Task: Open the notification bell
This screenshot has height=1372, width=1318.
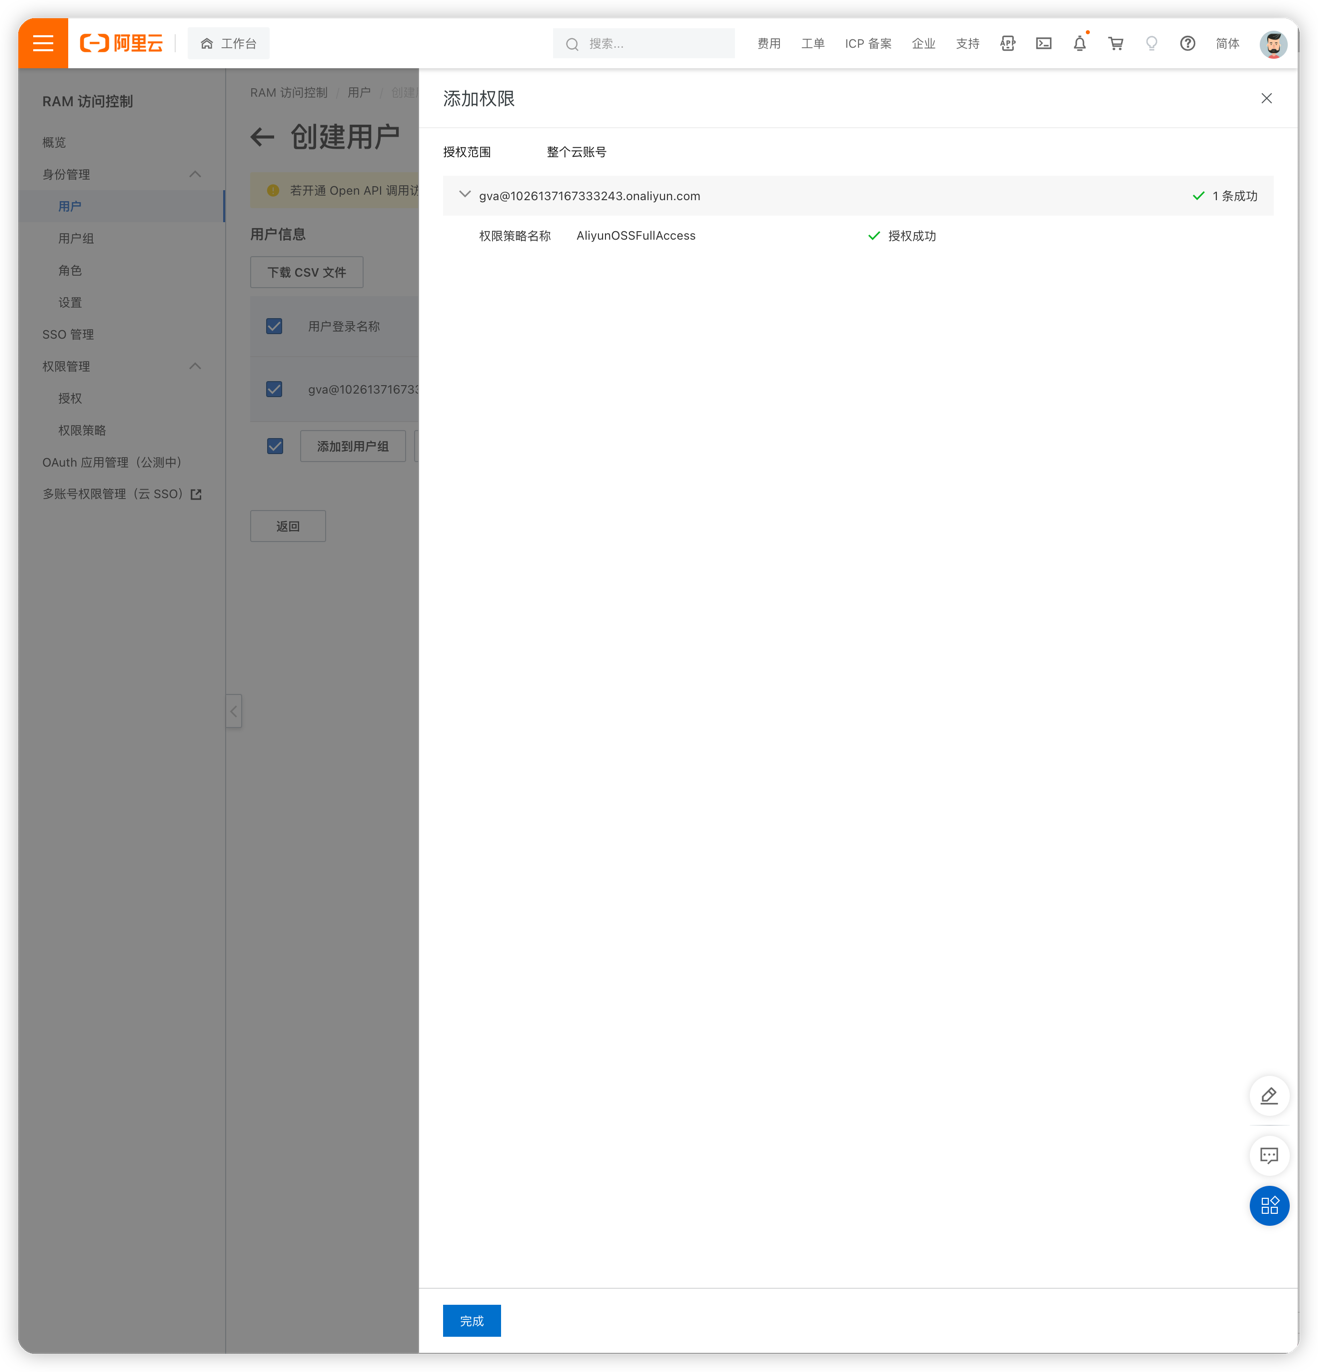Action: pos(1079,43)
